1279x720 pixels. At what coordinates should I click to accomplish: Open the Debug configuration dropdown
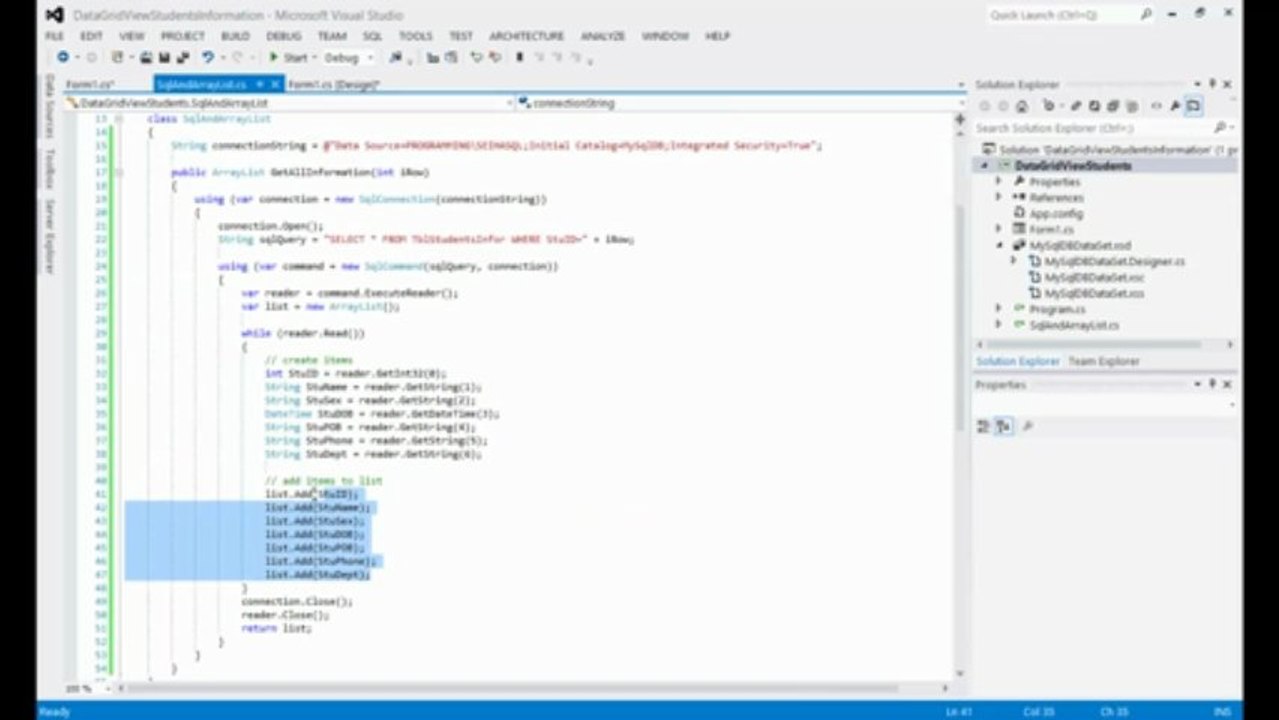pyautogui.click(x=369, y=58)
